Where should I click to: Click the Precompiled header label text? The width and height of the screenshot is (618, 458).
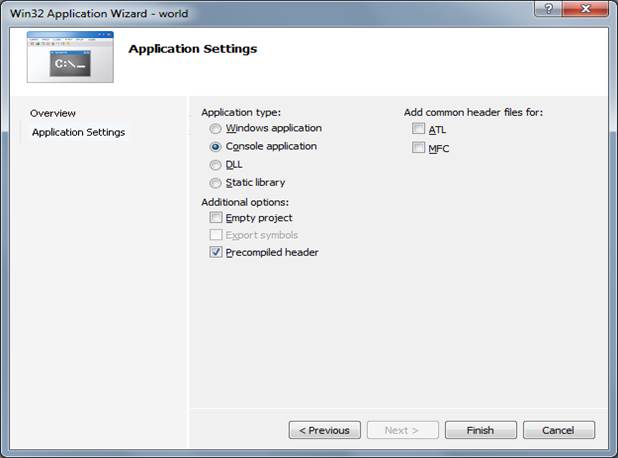(x=272, y=253)
